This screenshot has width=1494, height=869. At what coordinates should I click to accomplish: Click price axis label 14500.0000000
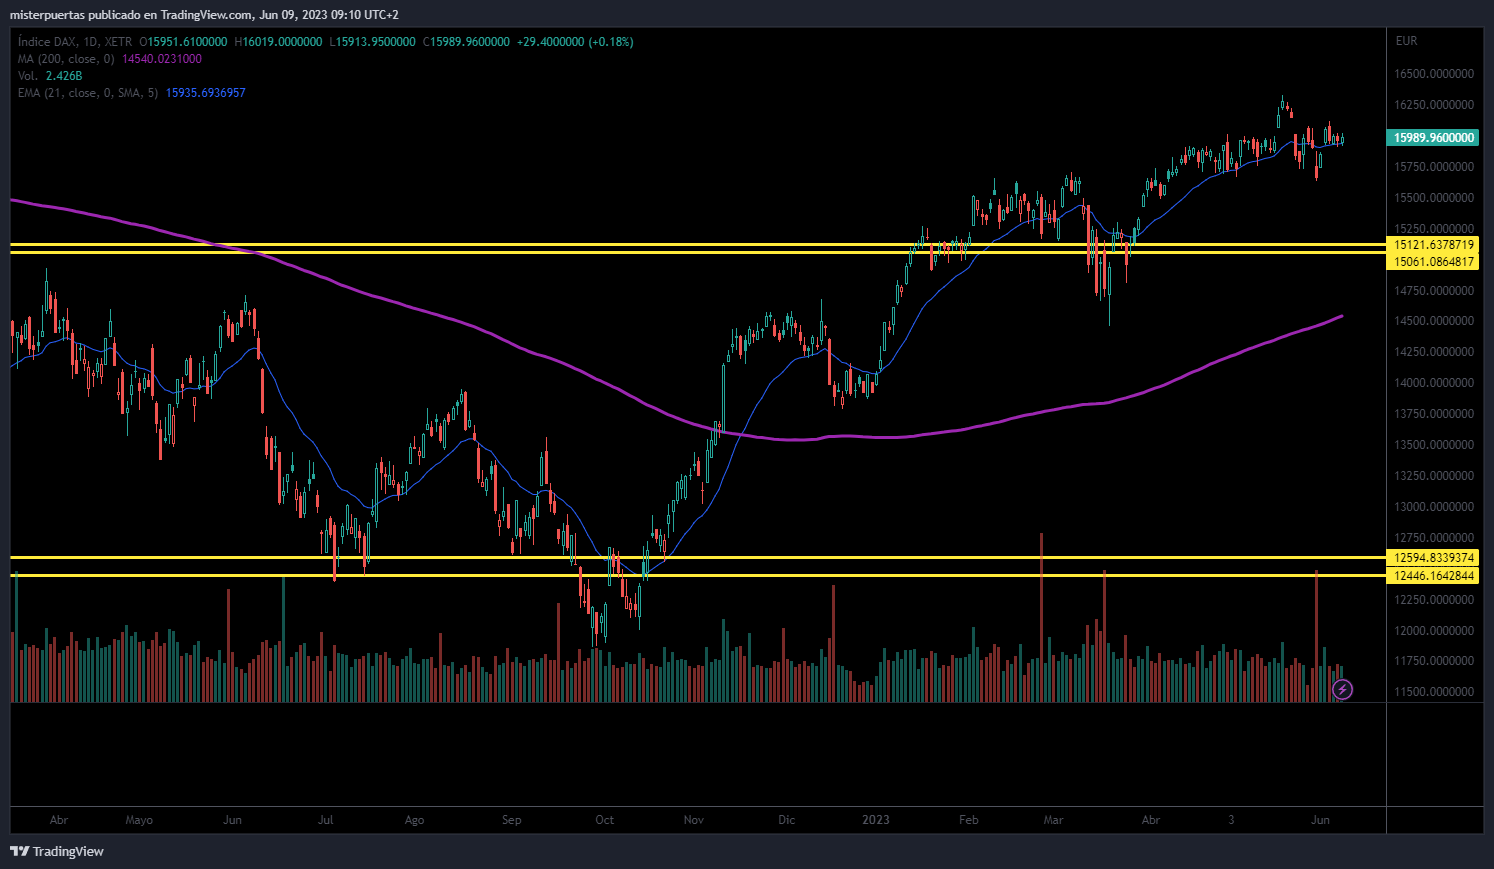(1434, 321)
